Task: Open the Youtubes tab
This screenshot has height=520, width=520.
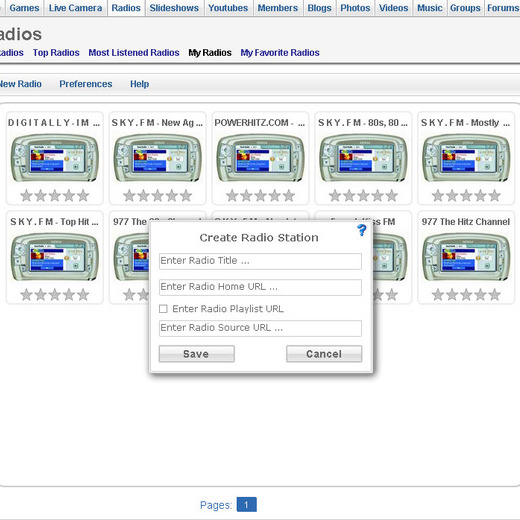Action: tap(228, 8)
